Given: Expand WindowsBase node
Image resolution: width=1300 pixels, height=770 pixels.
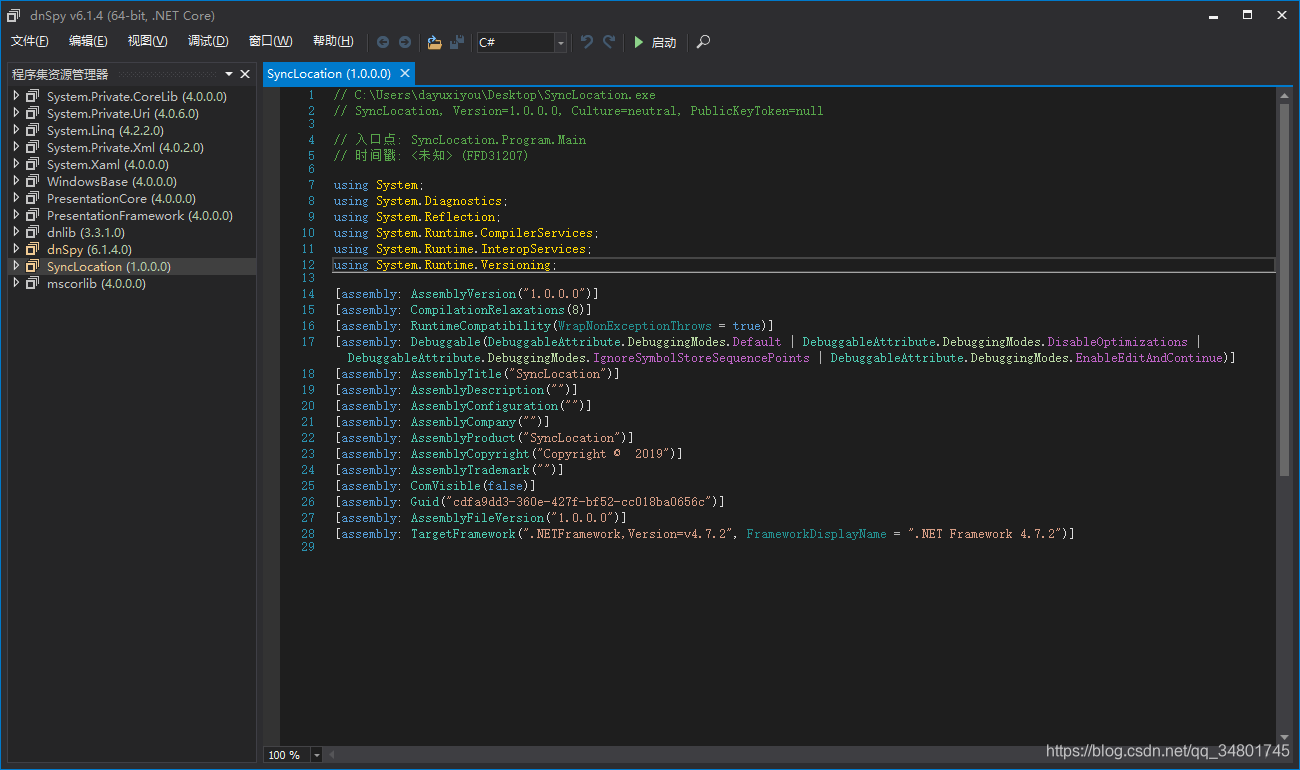Looking at the screenshot, I should pyautogui.click(x=16, y=181).
